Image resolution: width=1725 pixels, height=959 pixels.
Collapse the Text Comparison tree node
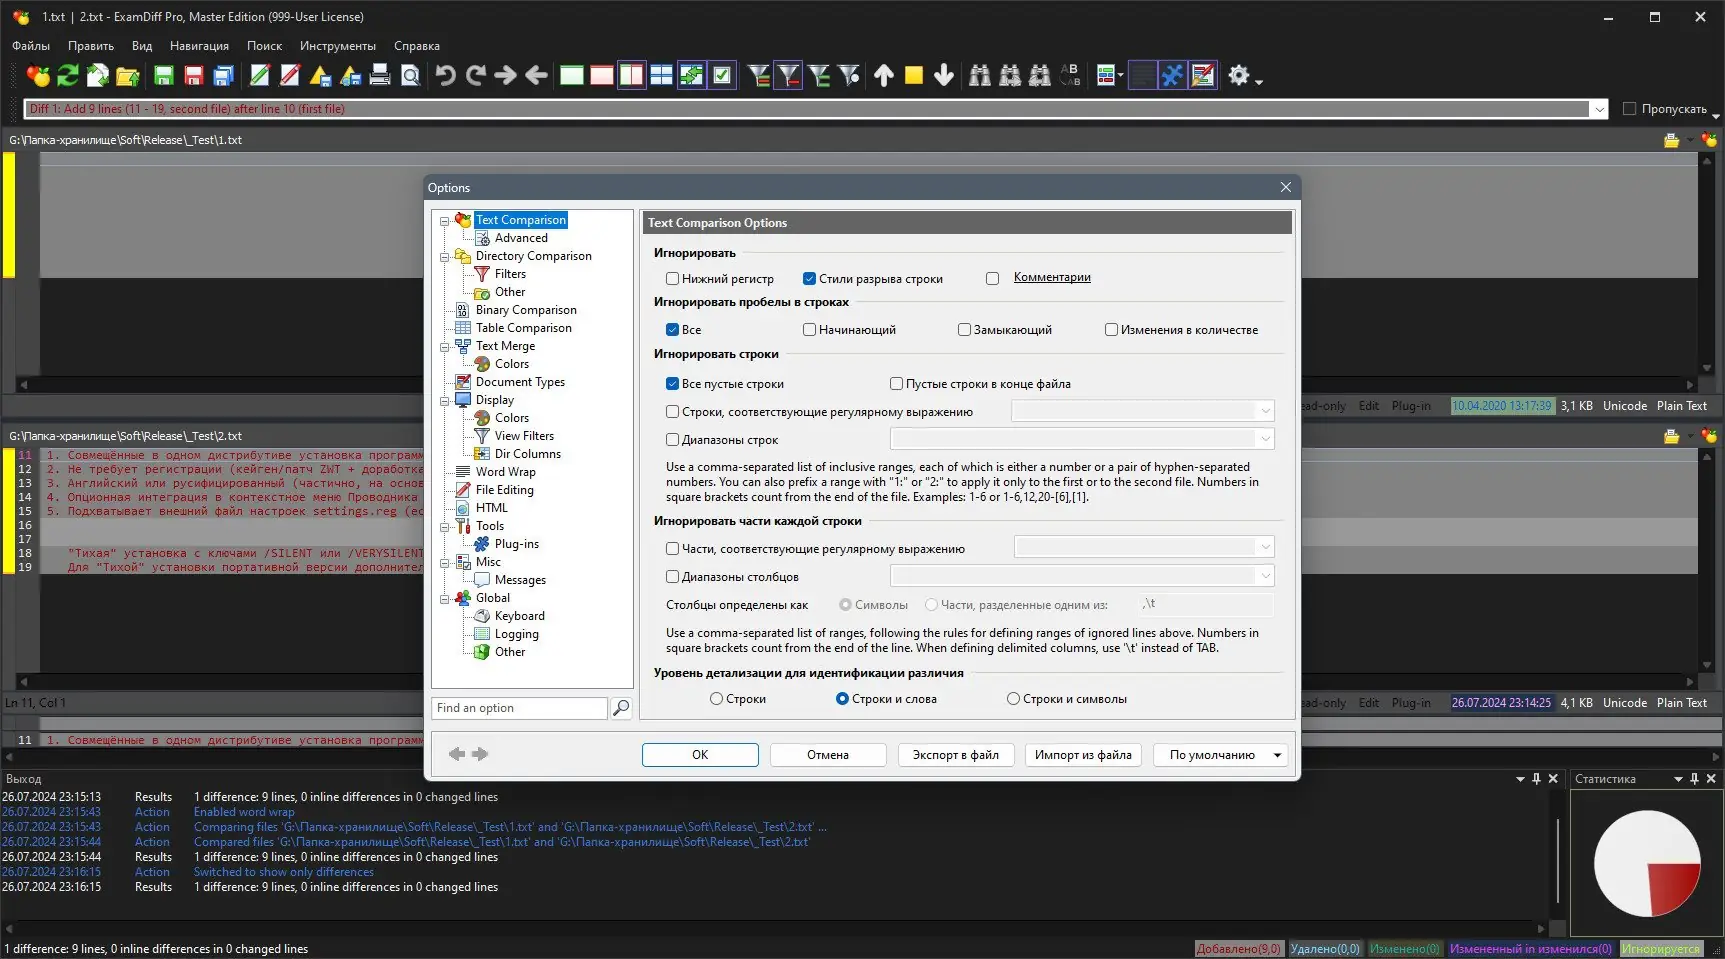click(444, 221)
